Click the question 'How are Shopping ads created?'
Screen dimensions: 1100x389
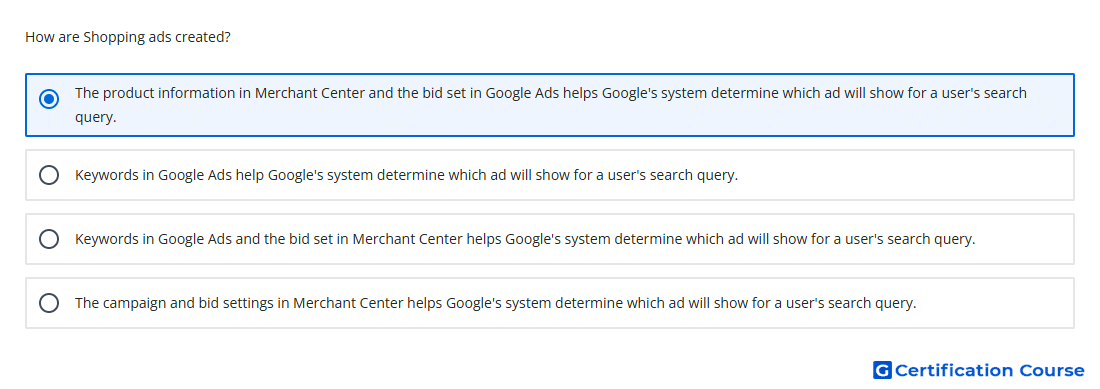pyautogui.click(x=128, y=37)
